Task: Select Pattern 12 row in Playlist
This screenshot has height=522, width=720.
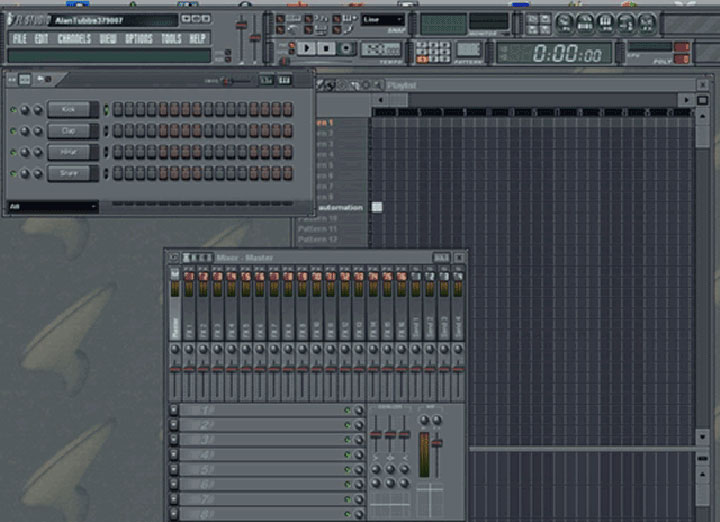Action: point(331,239)
